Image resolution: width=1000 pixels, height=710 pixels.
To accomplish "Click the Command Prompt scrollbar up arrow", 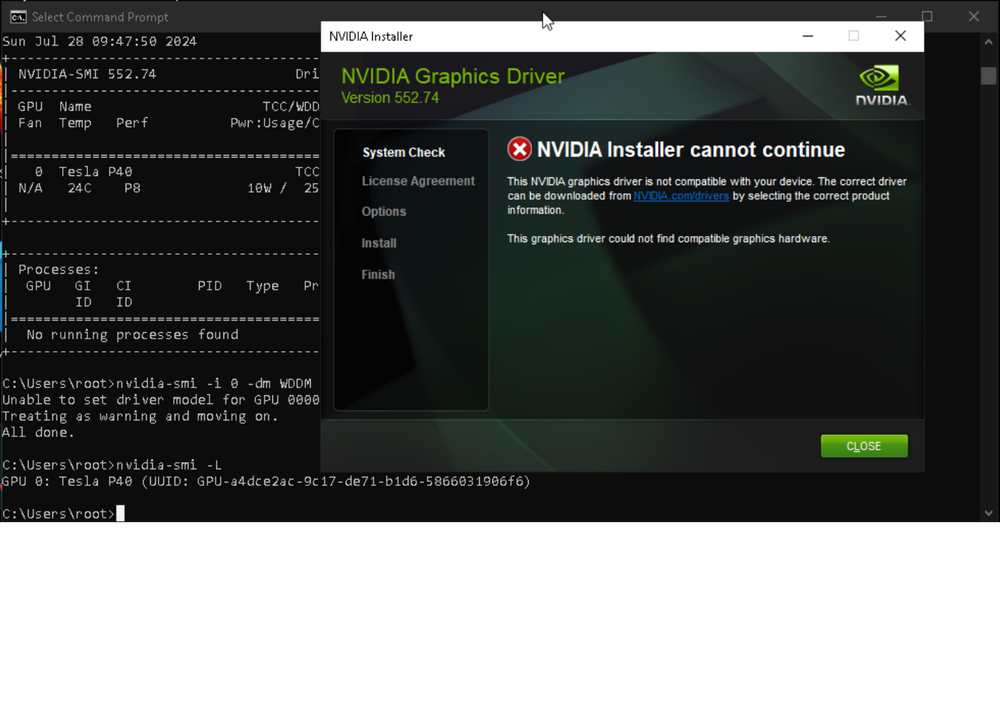I will (x=989, y=42).
